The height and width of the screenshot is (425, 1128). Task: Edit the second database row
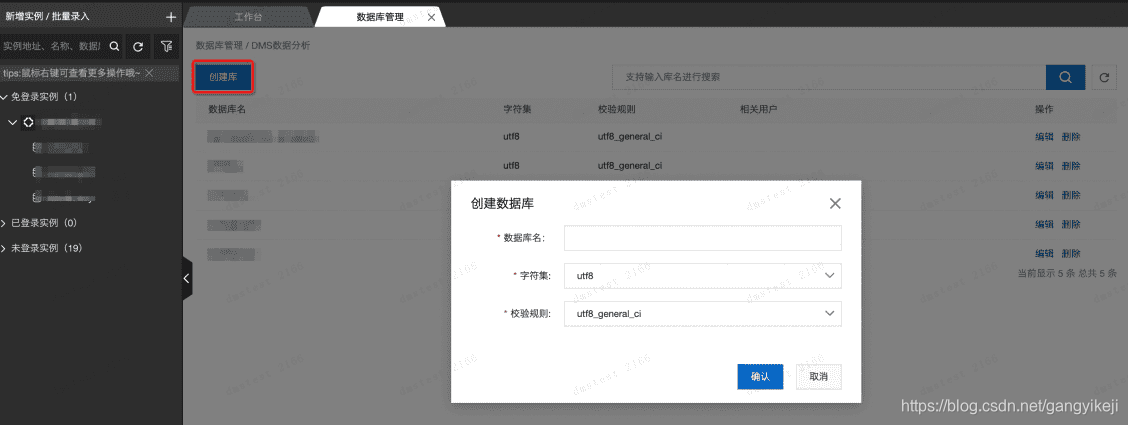coord(1044,165)
